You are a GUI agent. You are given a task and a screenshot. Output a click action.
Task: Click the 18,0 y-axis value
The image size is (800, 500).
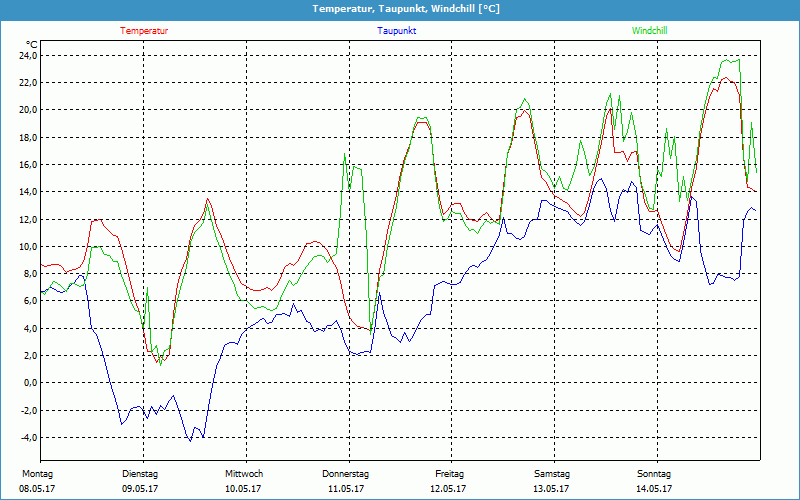coord(29,137)
